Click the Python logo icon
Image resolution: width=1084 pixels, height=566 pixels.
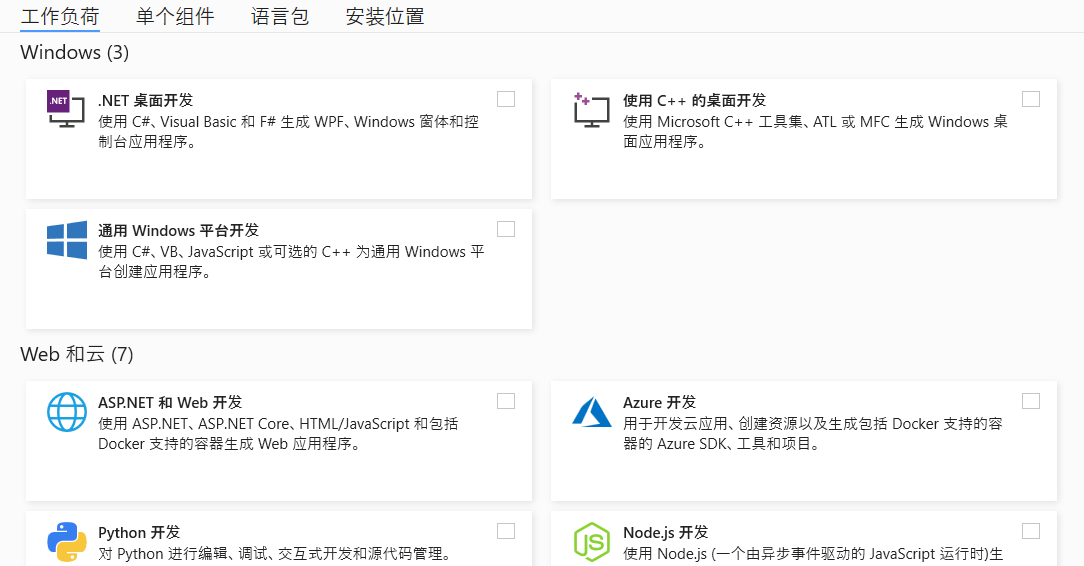tap(67, 542)
